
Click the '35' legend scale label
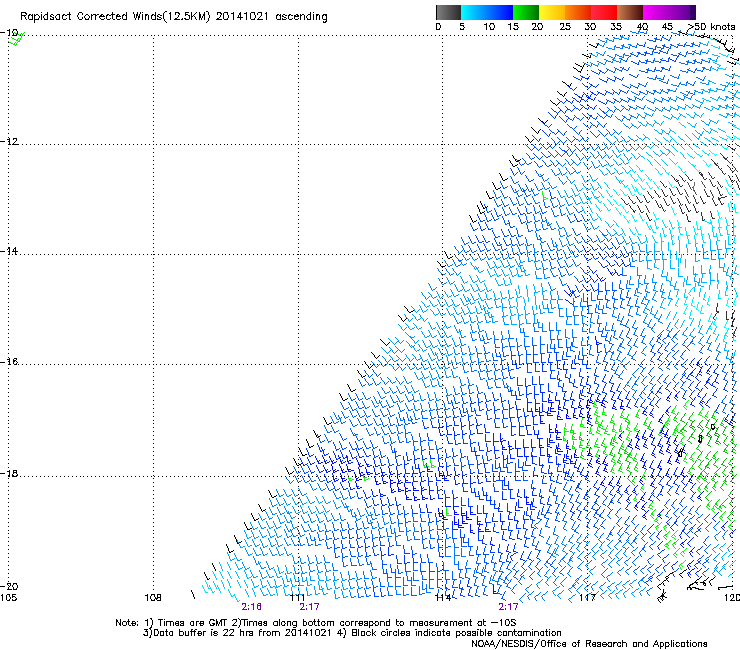pos(616,27)
